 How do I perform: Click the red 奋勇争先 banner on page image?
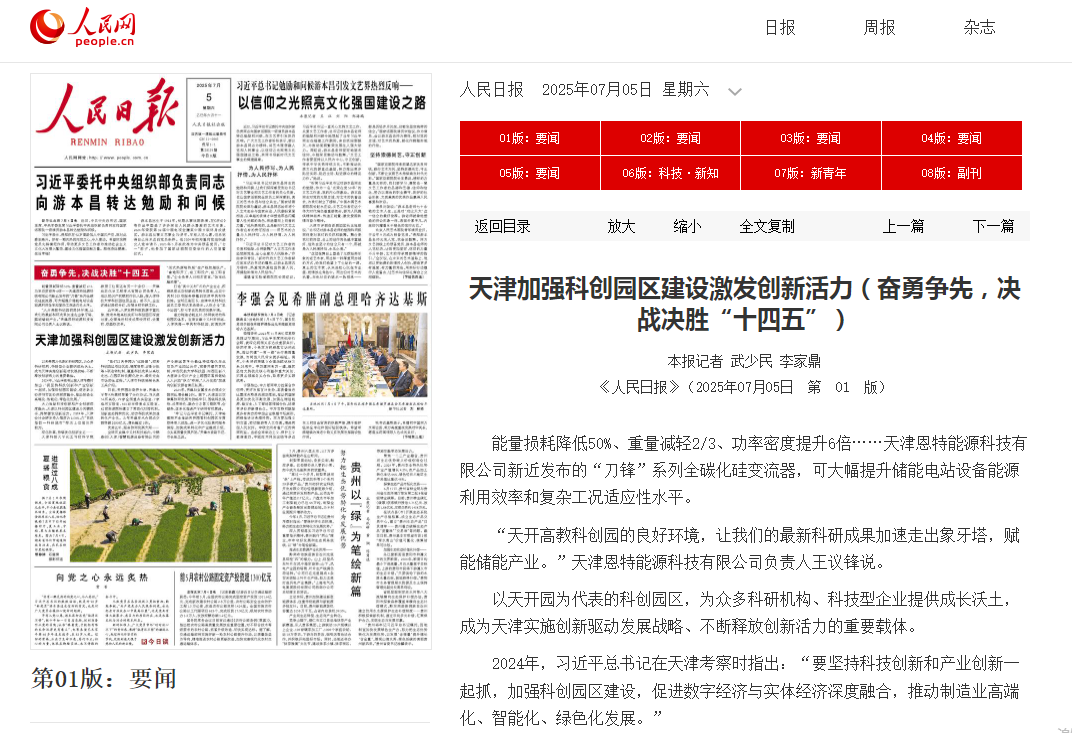(96, 273)
